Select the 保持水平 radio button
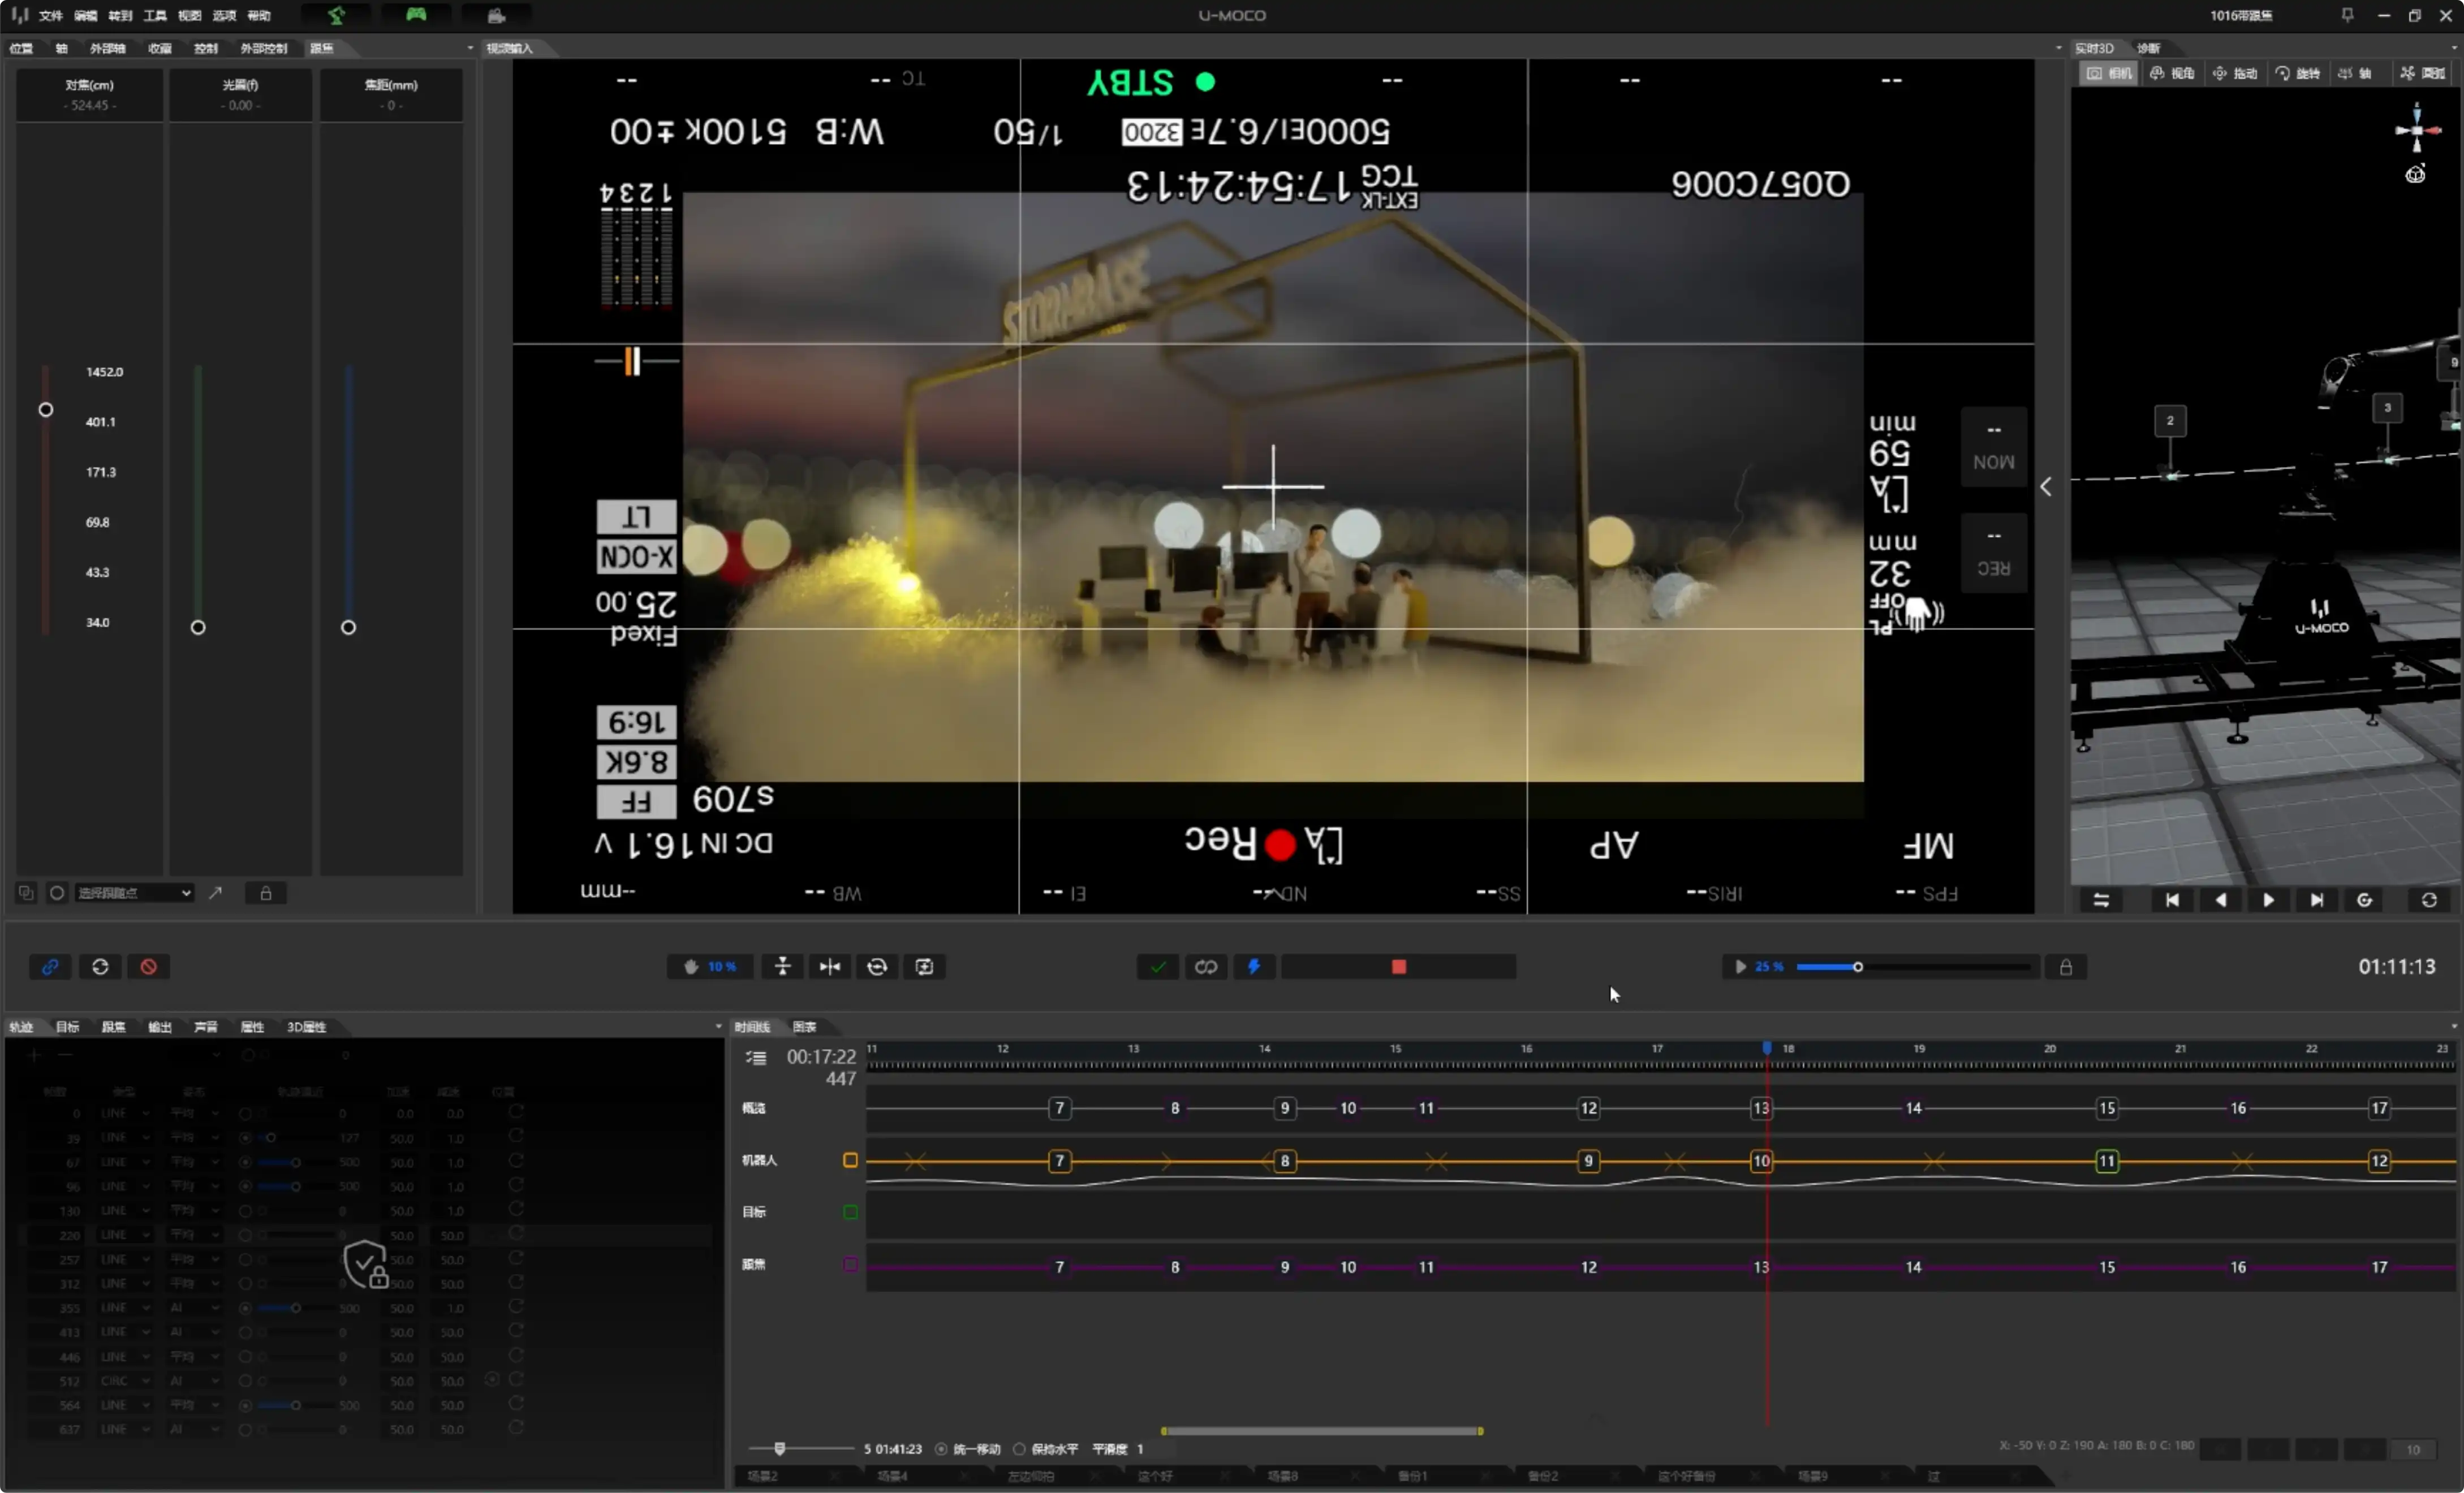 [x=1019, y=1449]
